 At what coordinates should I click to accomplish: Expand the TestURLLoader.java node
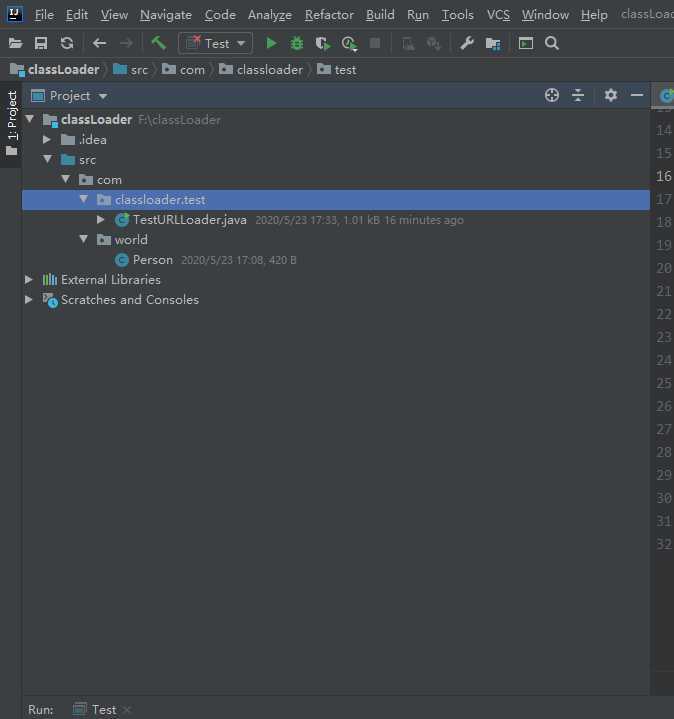coord(101,219)
